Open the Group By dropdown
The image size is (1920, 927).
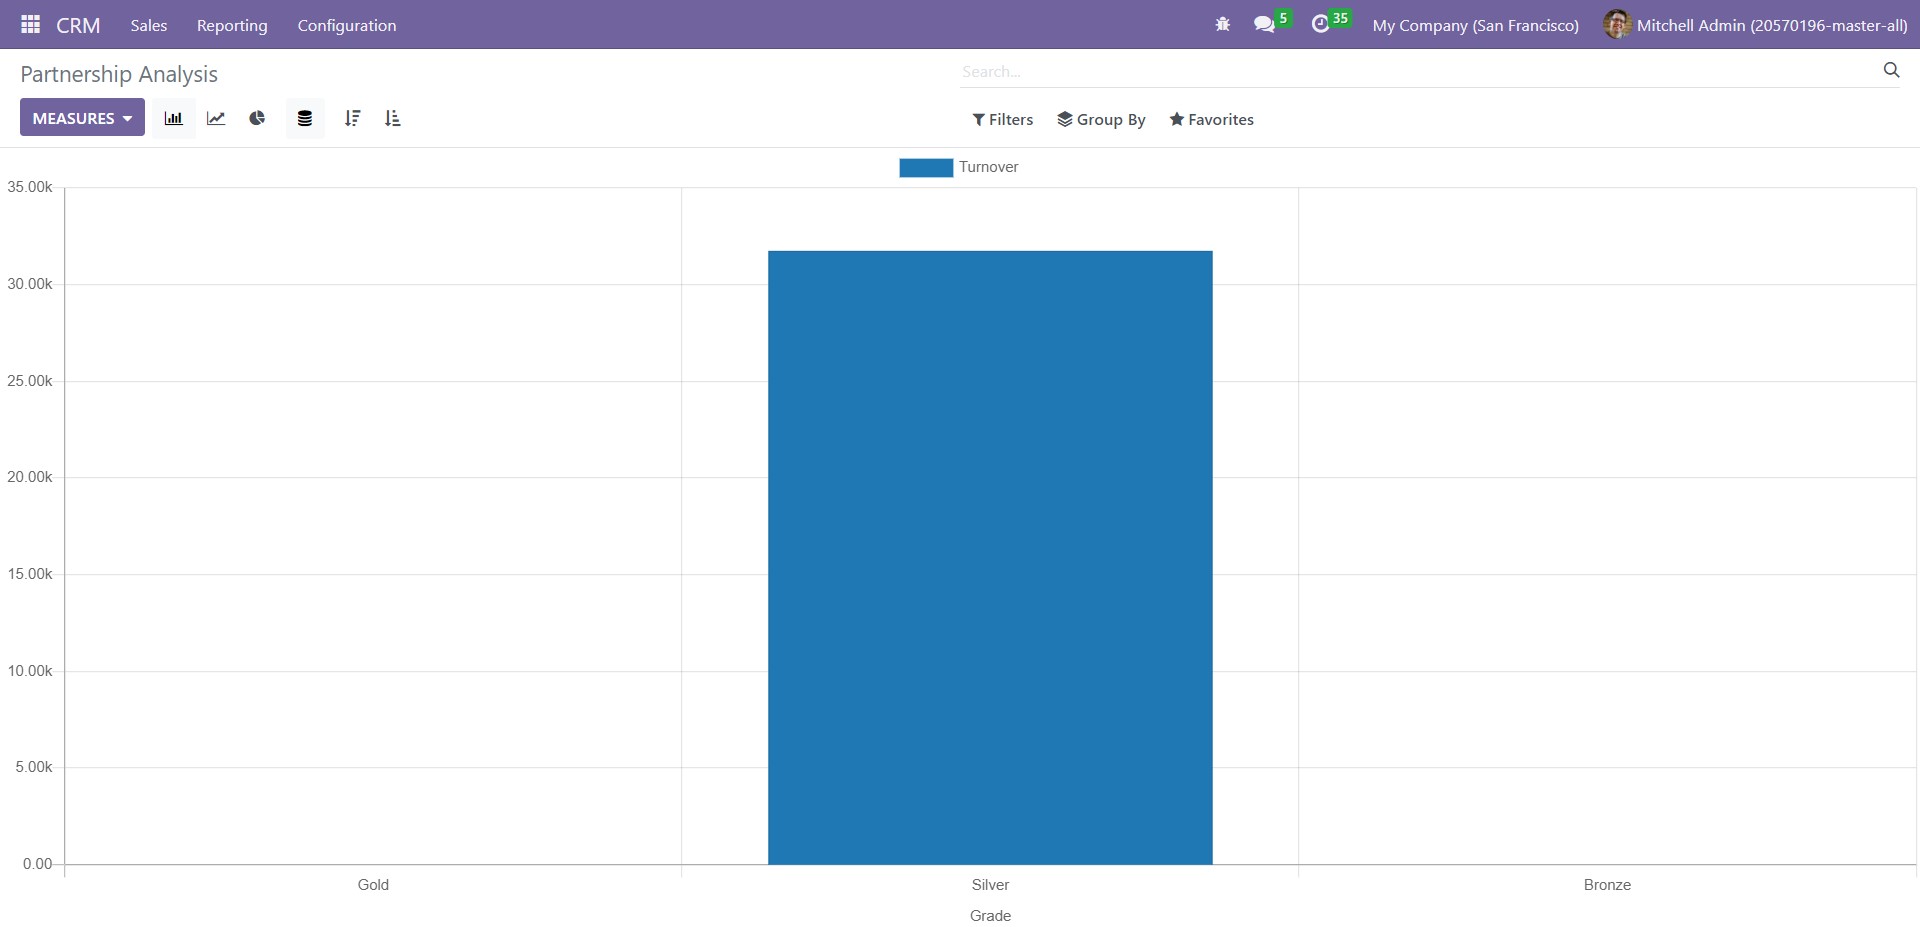(x=1102, y=119)
